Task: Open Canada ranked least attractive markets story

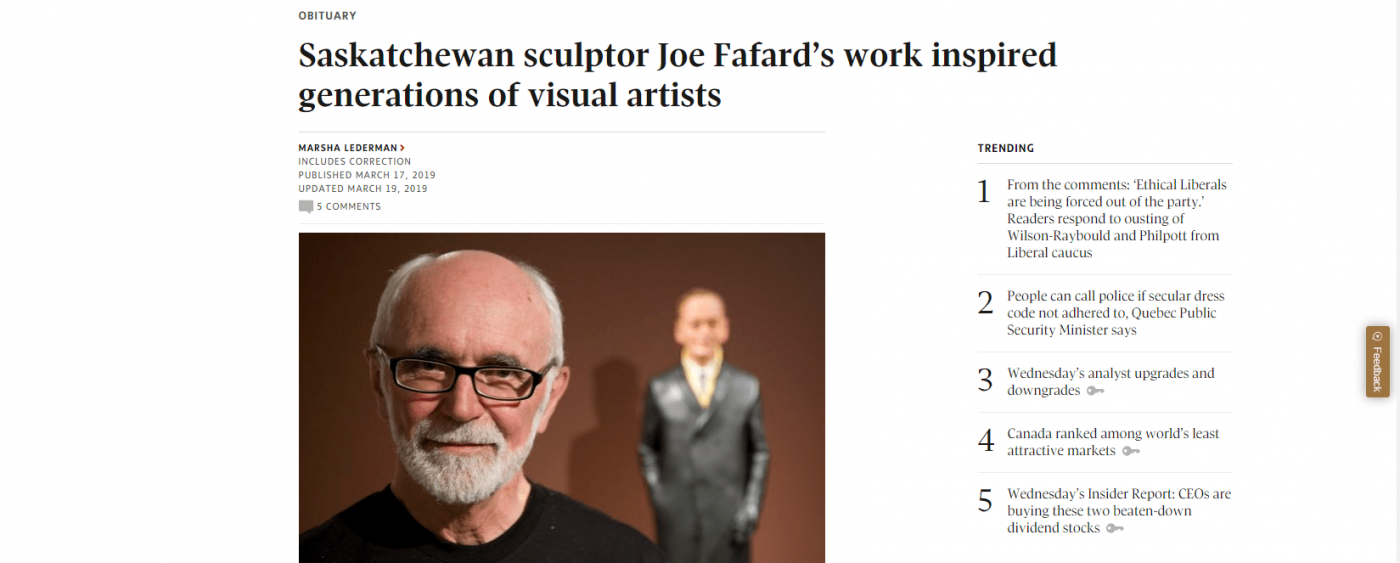Action: pos(1113,442)
